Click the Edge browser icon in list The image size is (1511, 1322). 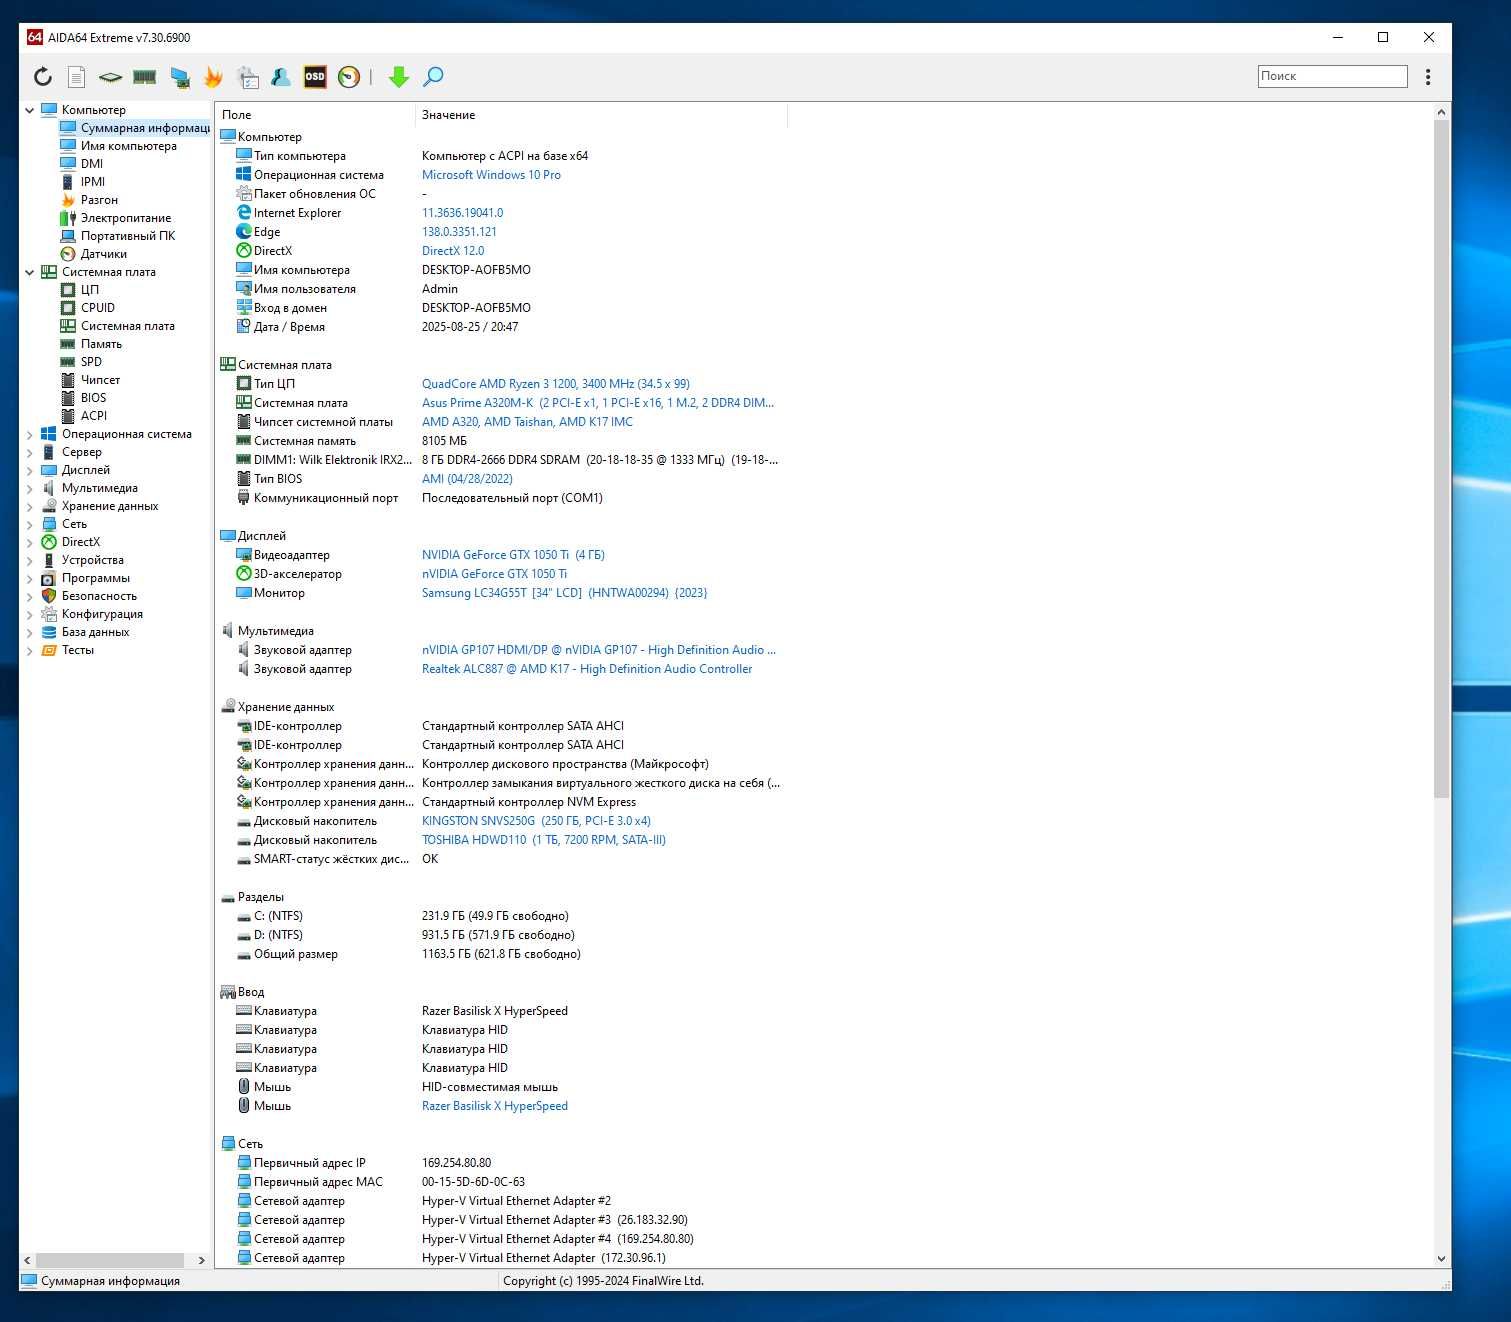(244, 232)
